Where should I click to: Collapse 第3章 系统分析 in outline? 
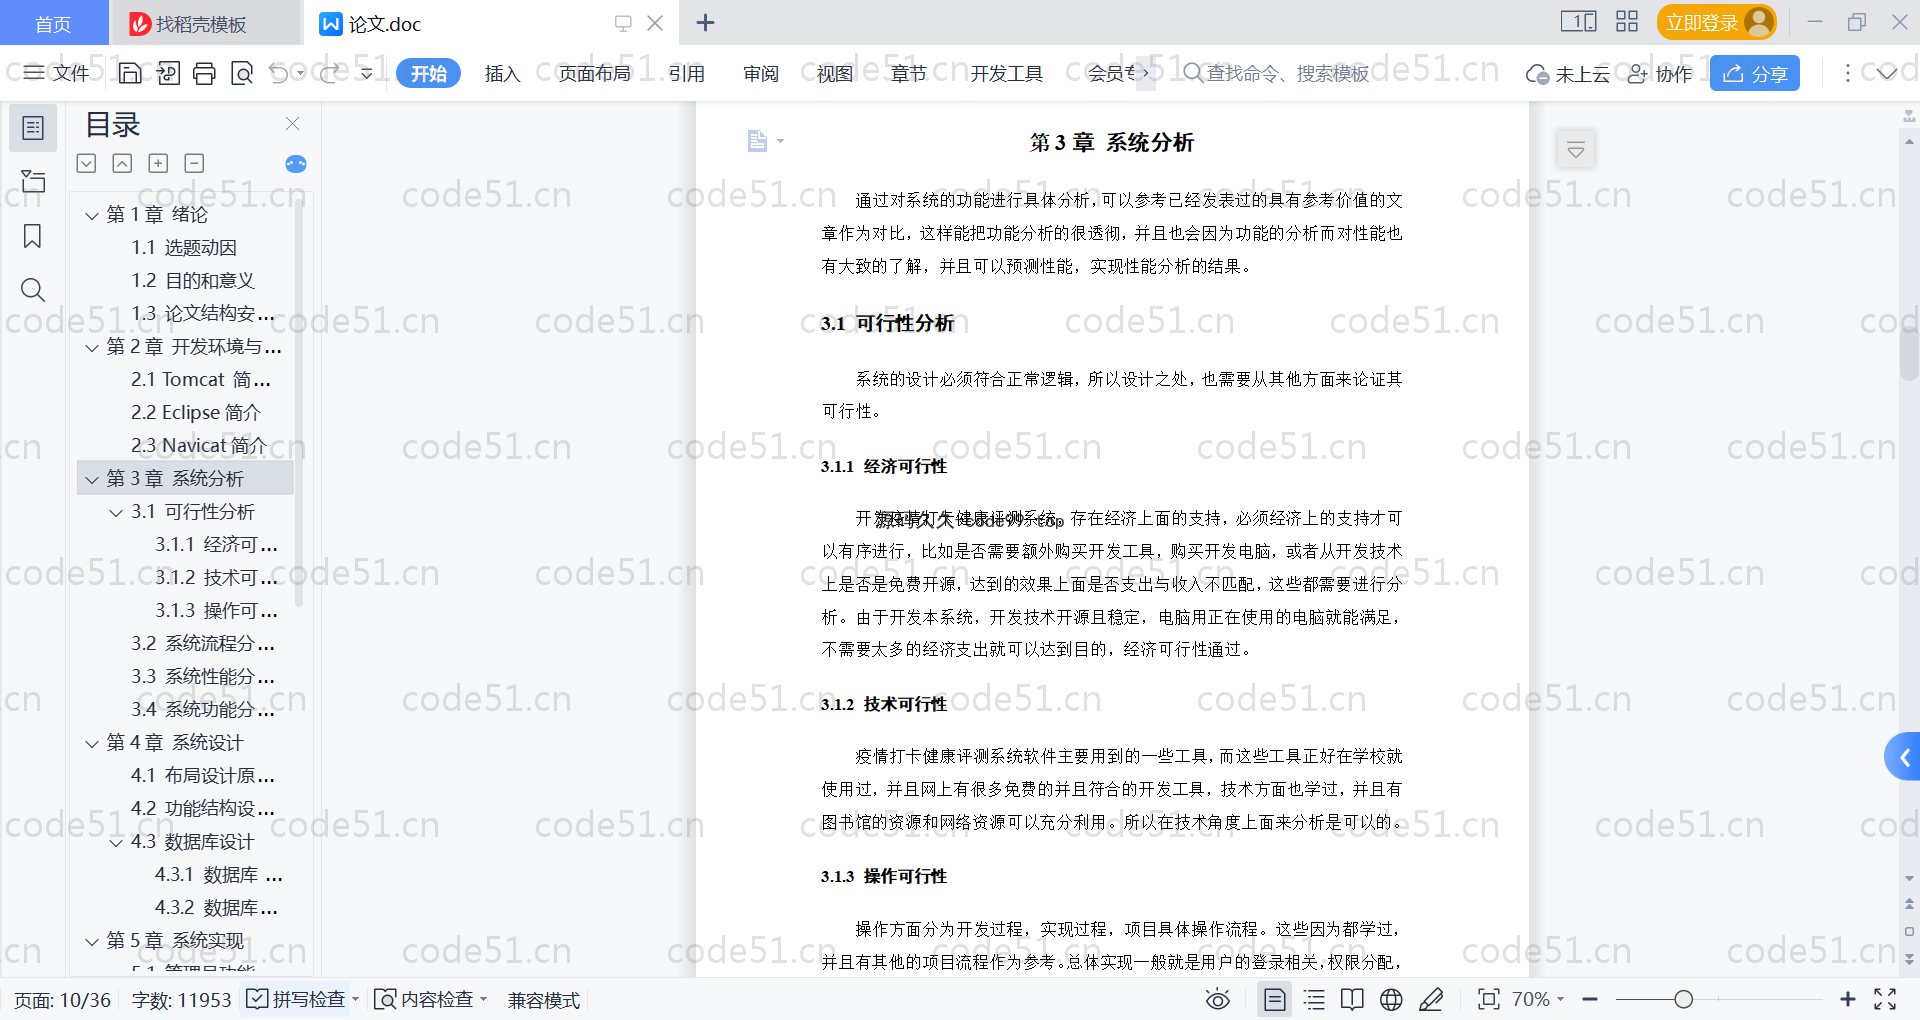pos(92,479)
